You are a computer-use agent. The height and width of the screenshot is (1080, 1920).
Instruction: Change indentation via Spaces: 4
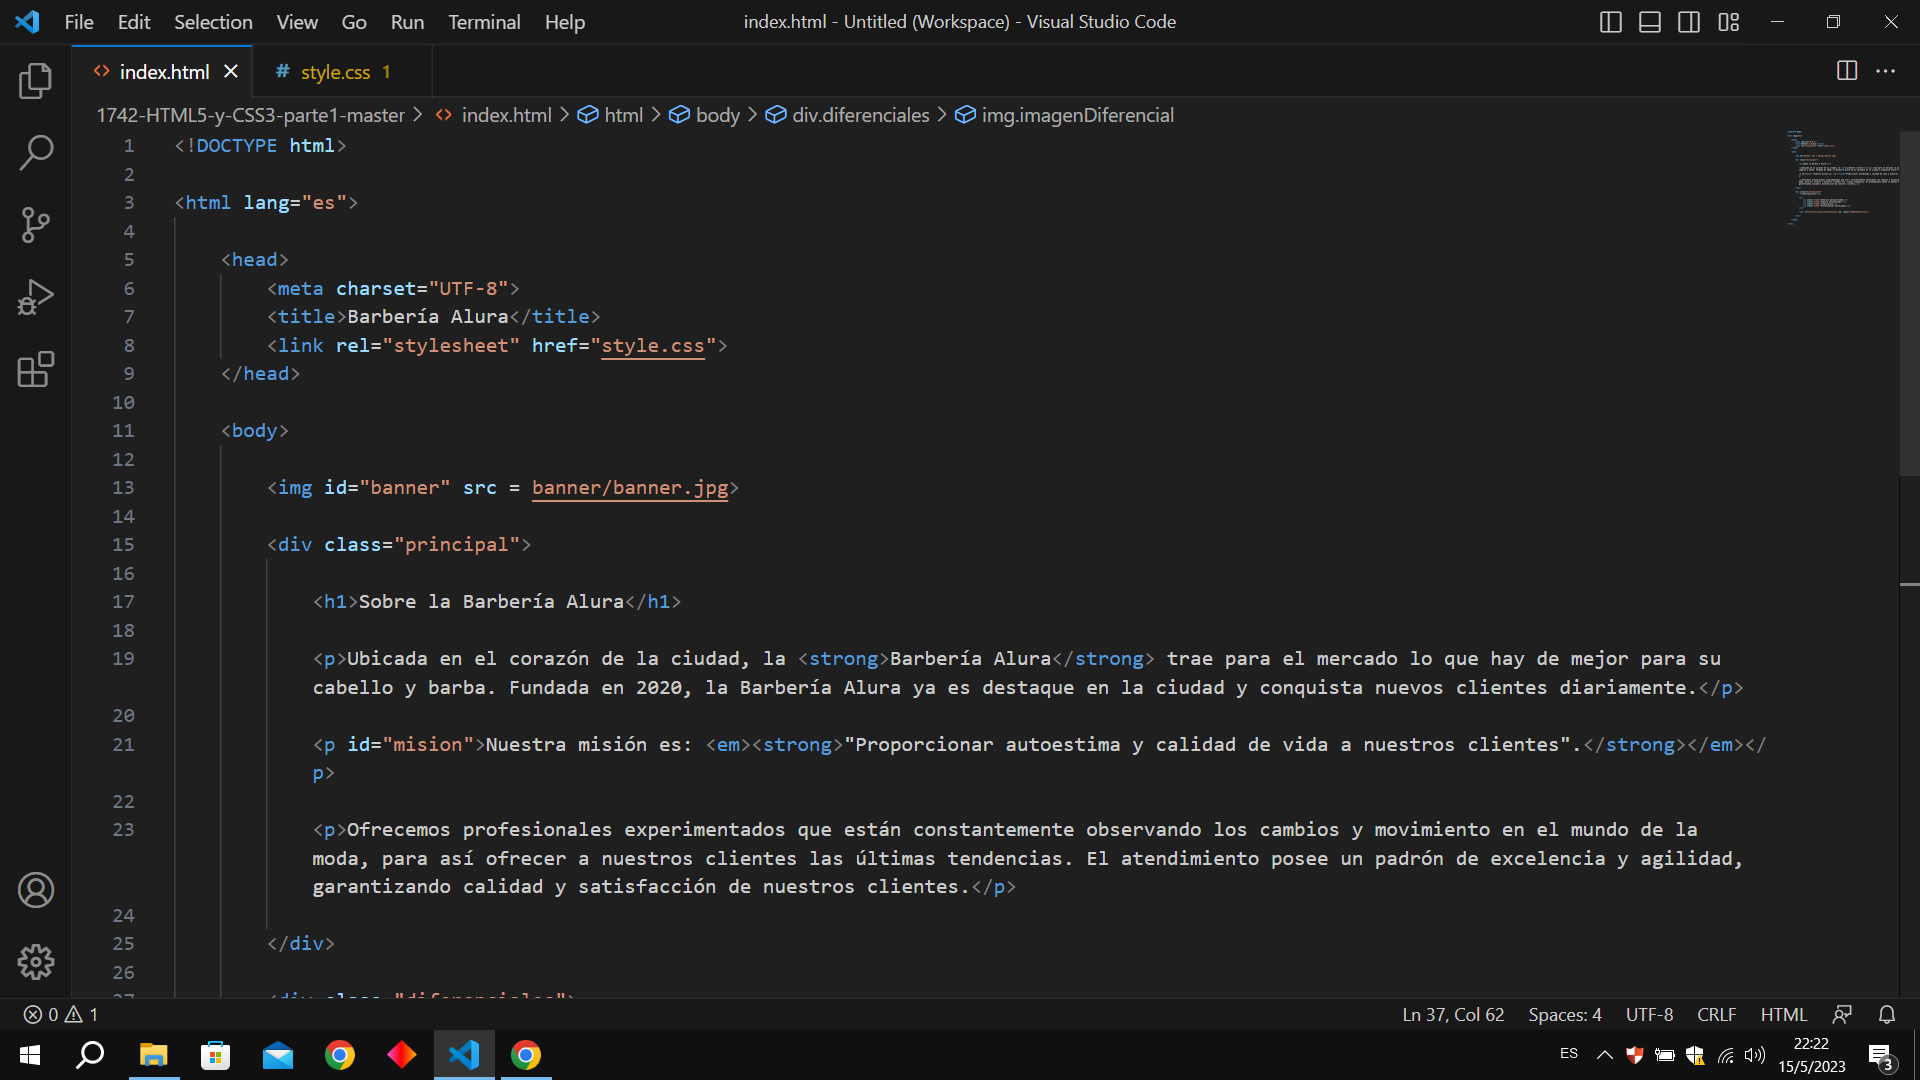(1564, 1014)
